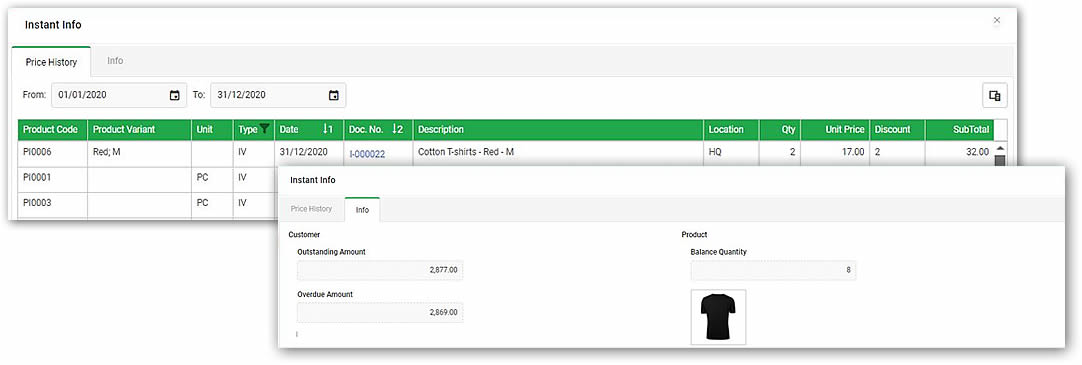The width and height of the screenshot is (1082, 365).
Task: Open the From date calendar picker
Action: coord(175,96)
